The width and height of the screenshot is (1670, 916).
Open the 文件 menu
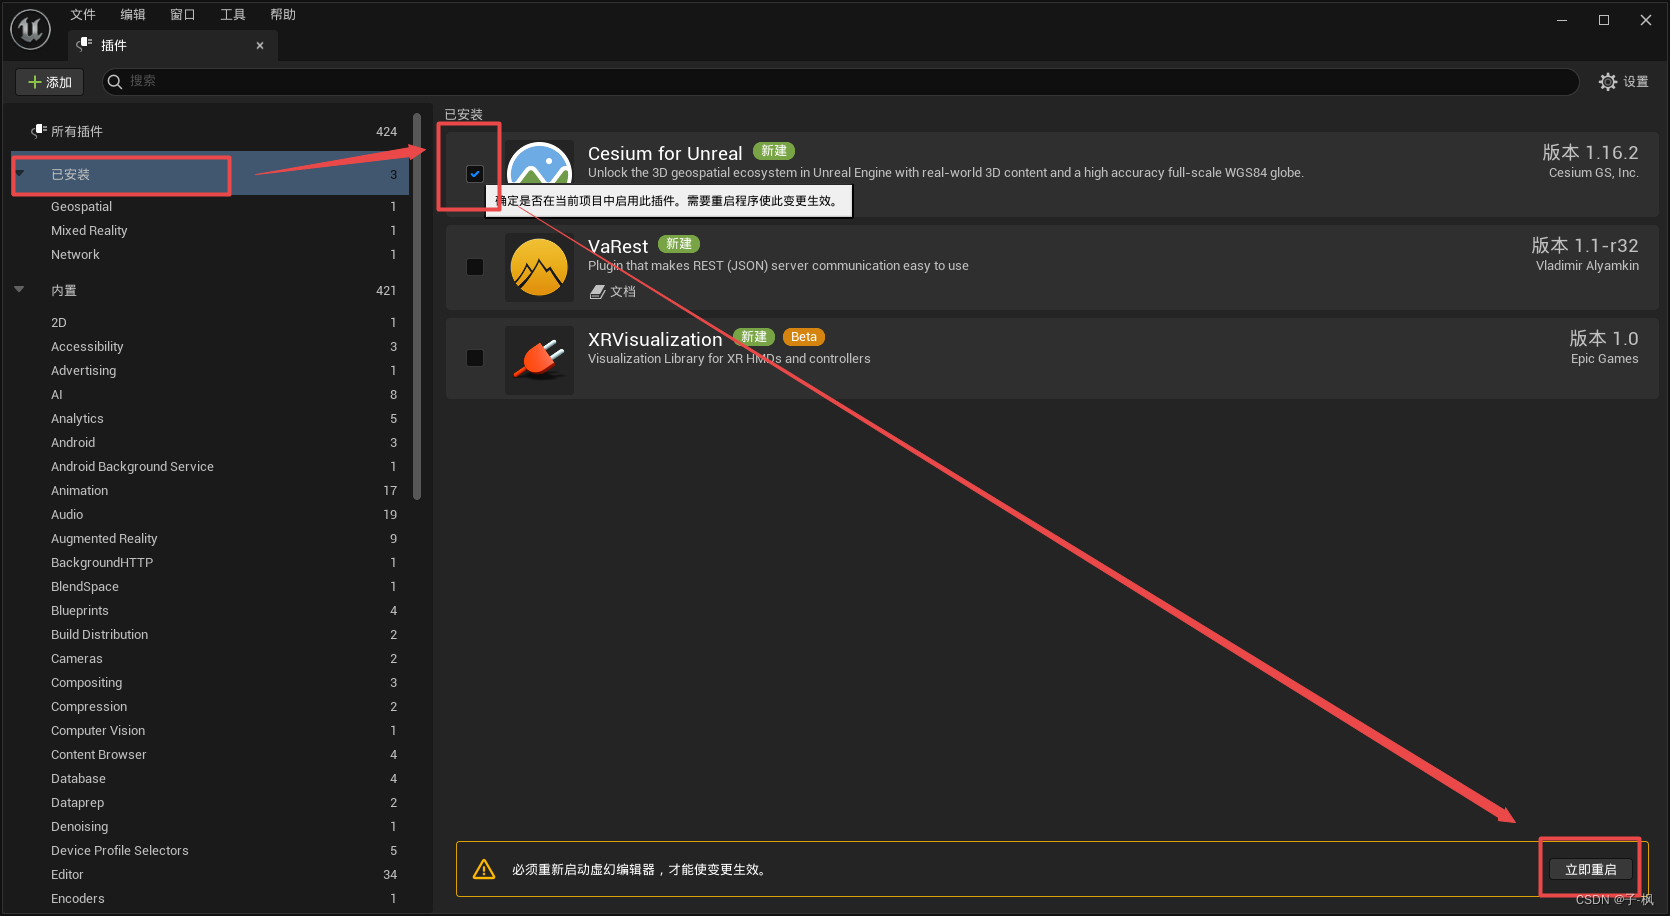click(x=83, y=14)
